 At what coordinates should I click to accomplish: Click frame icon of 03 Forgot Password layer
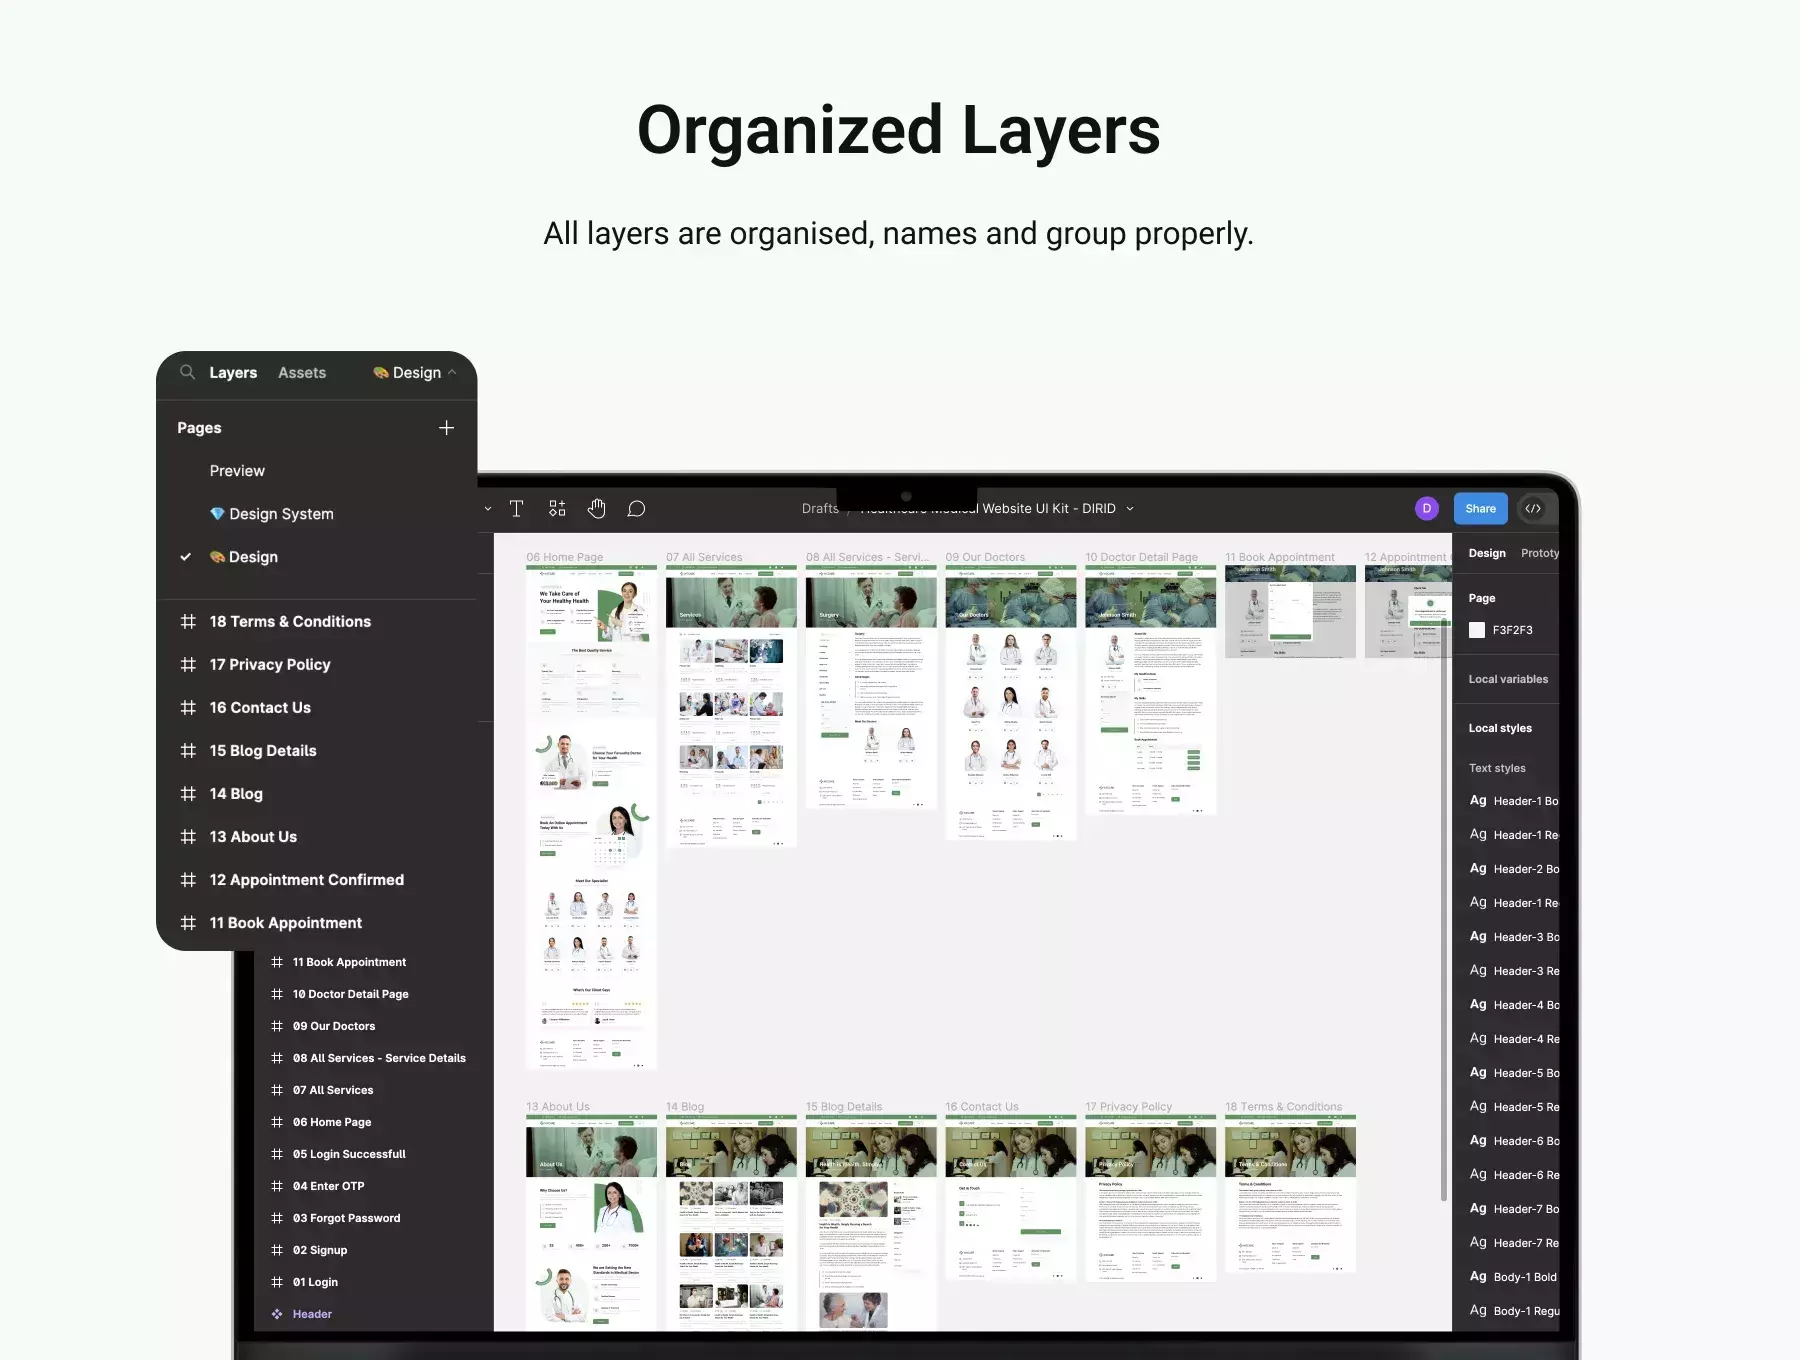pos(277,1218)
